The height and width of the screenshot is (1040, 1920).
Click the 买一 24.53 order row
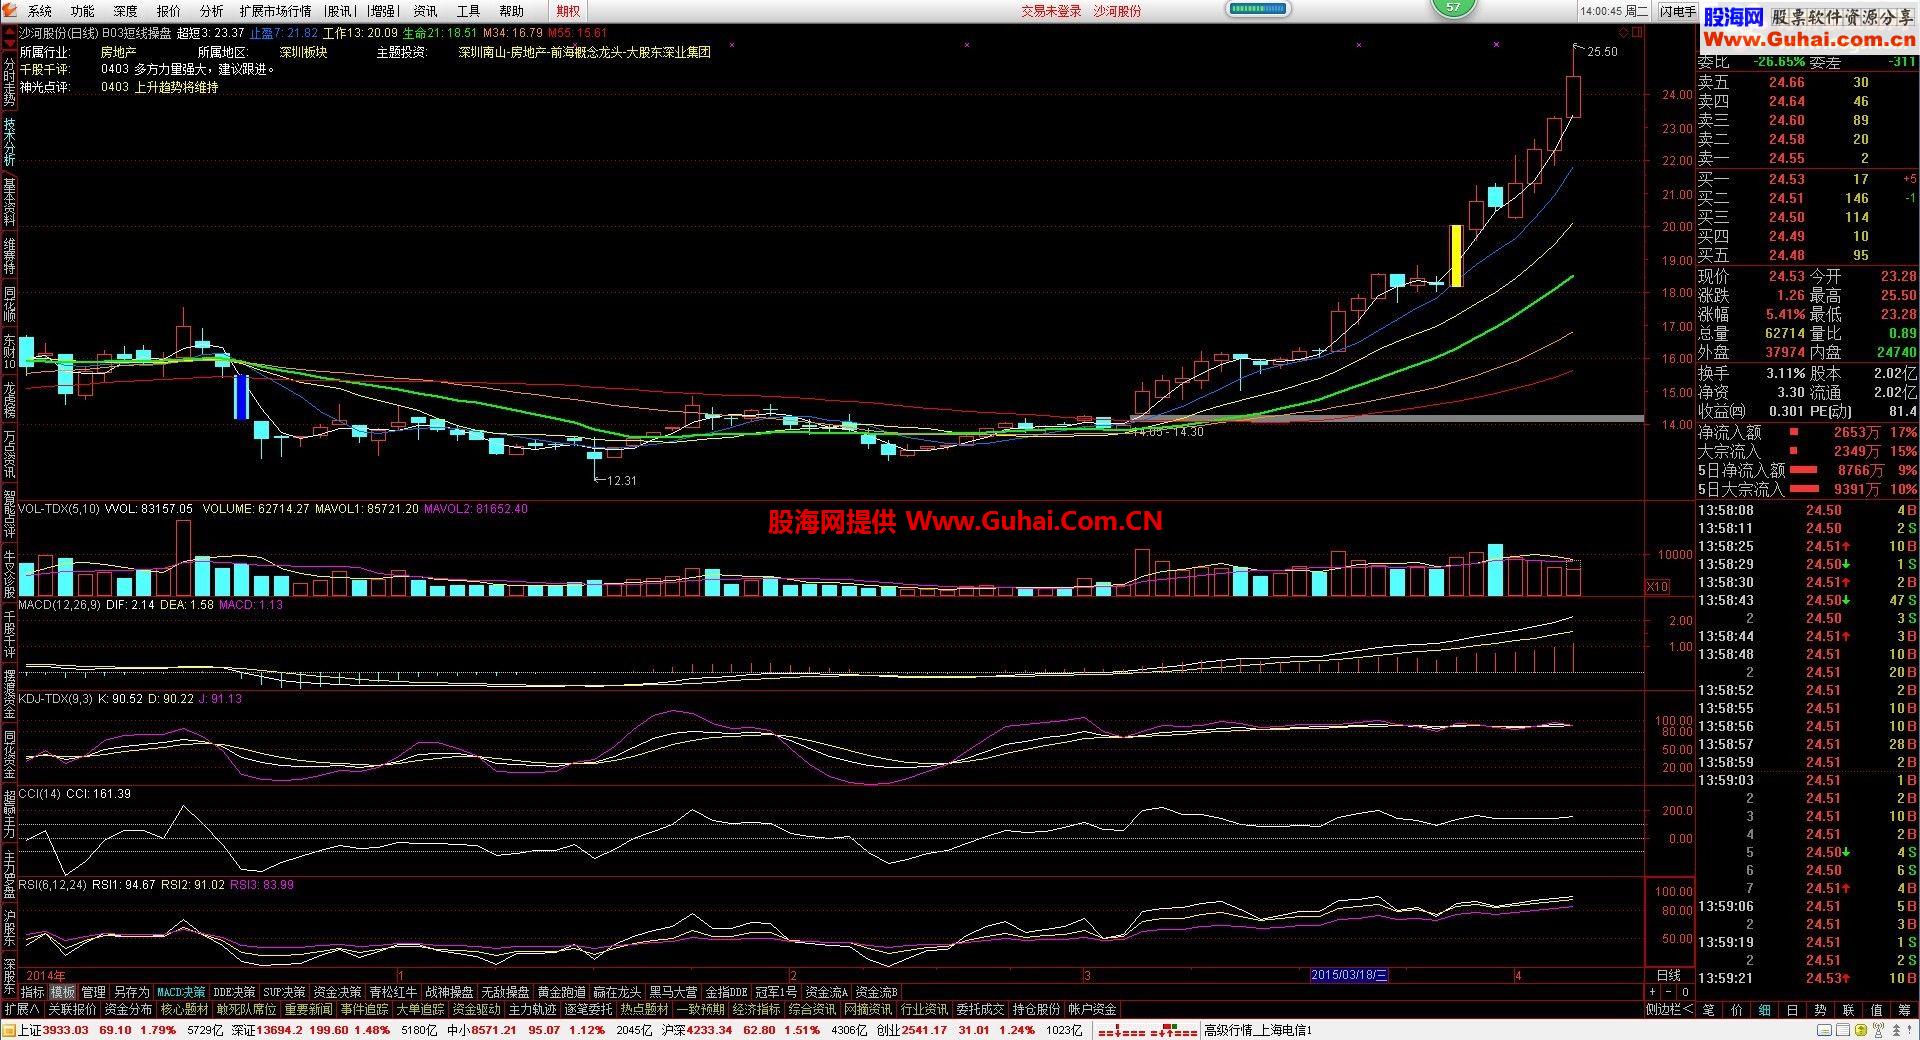pyautogui.click(x=1806, y=179)
